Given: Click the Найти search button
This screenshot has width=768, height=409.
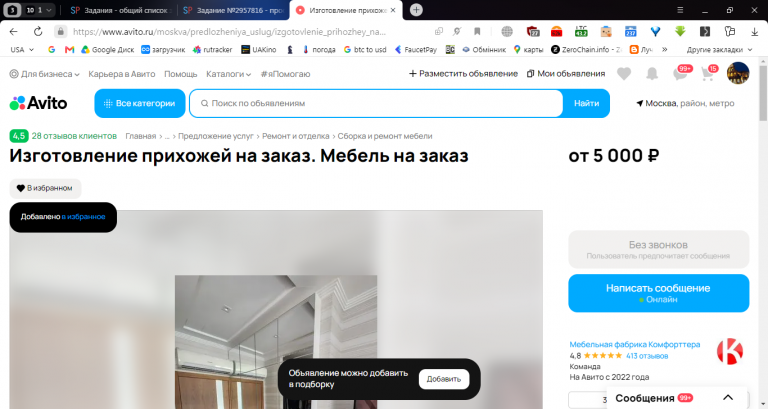Looking at the screenshot, I should [x=586, y=103].
